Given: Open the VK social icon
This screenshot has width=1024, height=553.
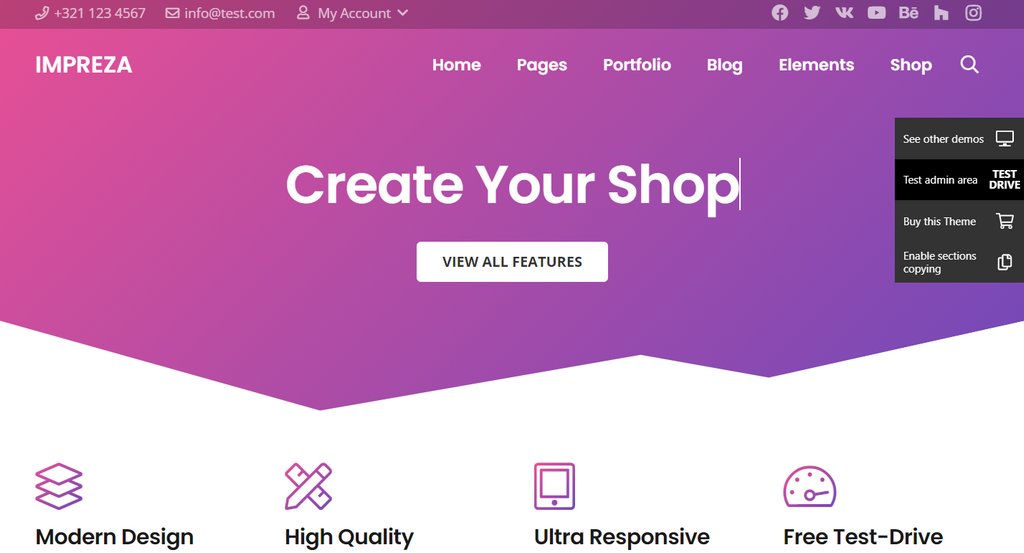Looking at the screenshot, I should coord(844,13).
